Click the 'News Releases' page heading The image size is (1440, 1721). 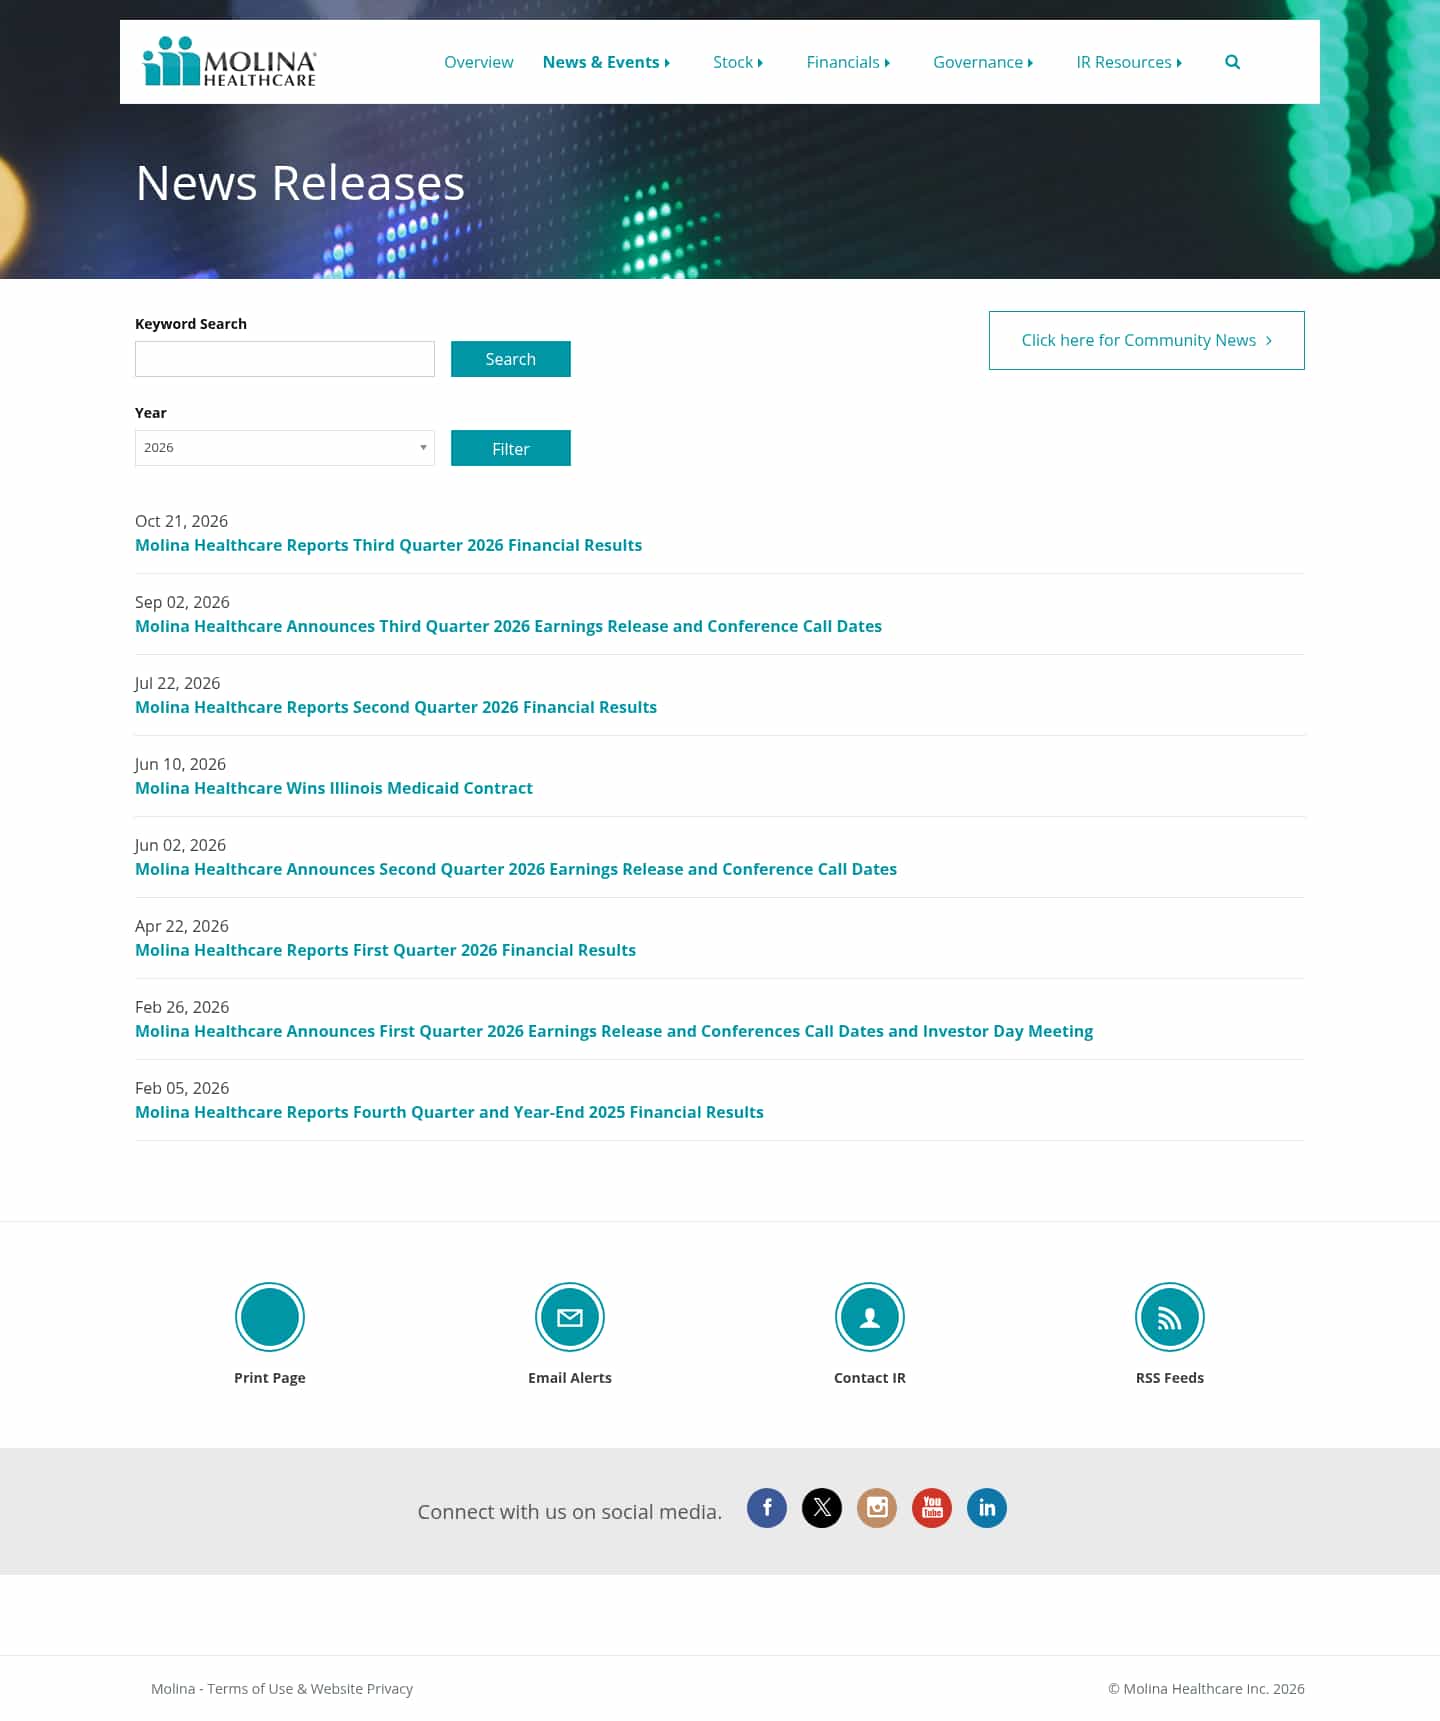pyautogui.click(x=300, y=183)
